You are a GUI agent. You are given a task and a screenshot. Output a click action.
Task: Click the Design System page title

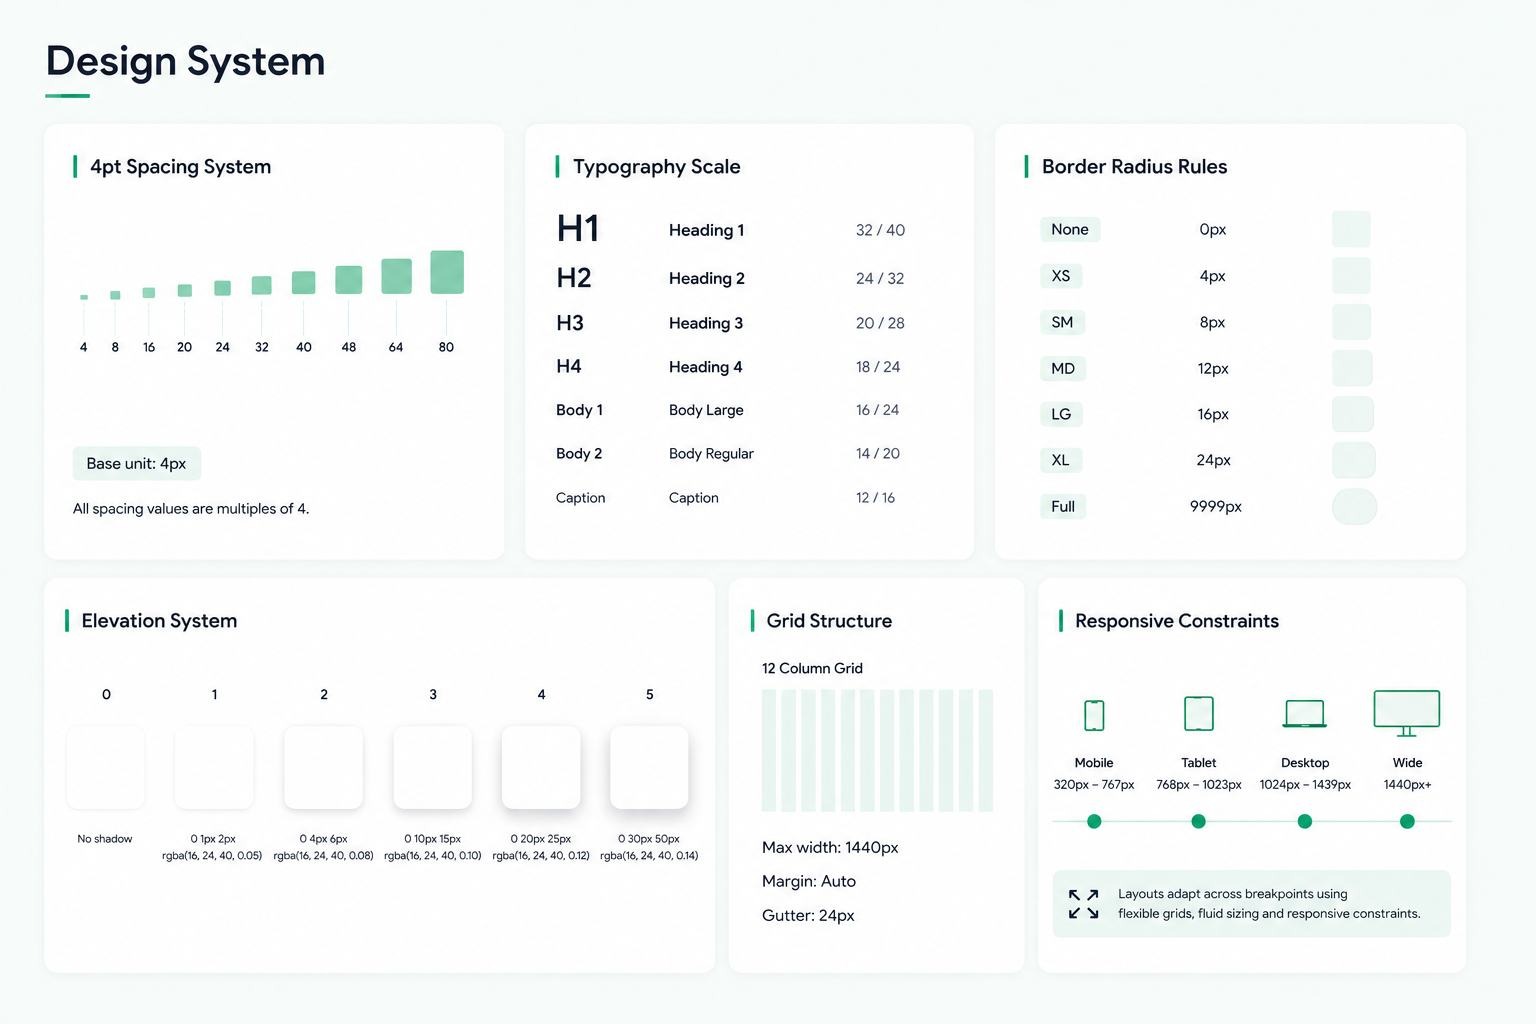click(x=186, y=61)
